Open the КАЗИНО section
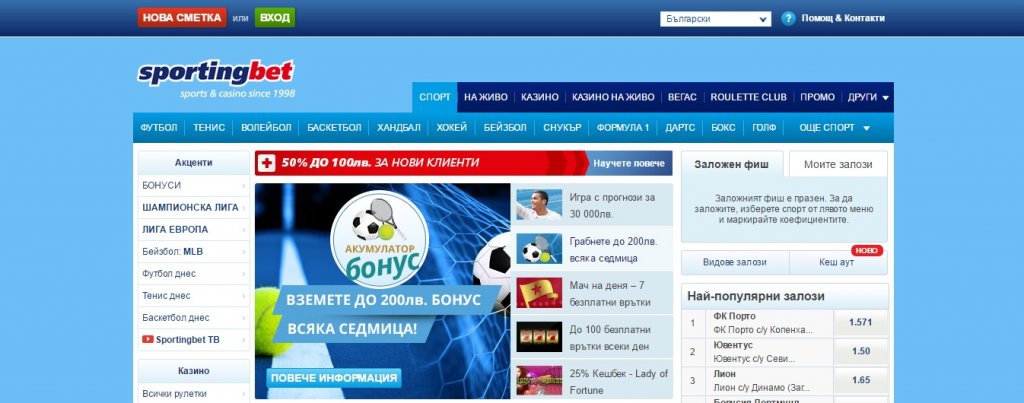This screenshot has height=403, width=1024. point(539,97)
